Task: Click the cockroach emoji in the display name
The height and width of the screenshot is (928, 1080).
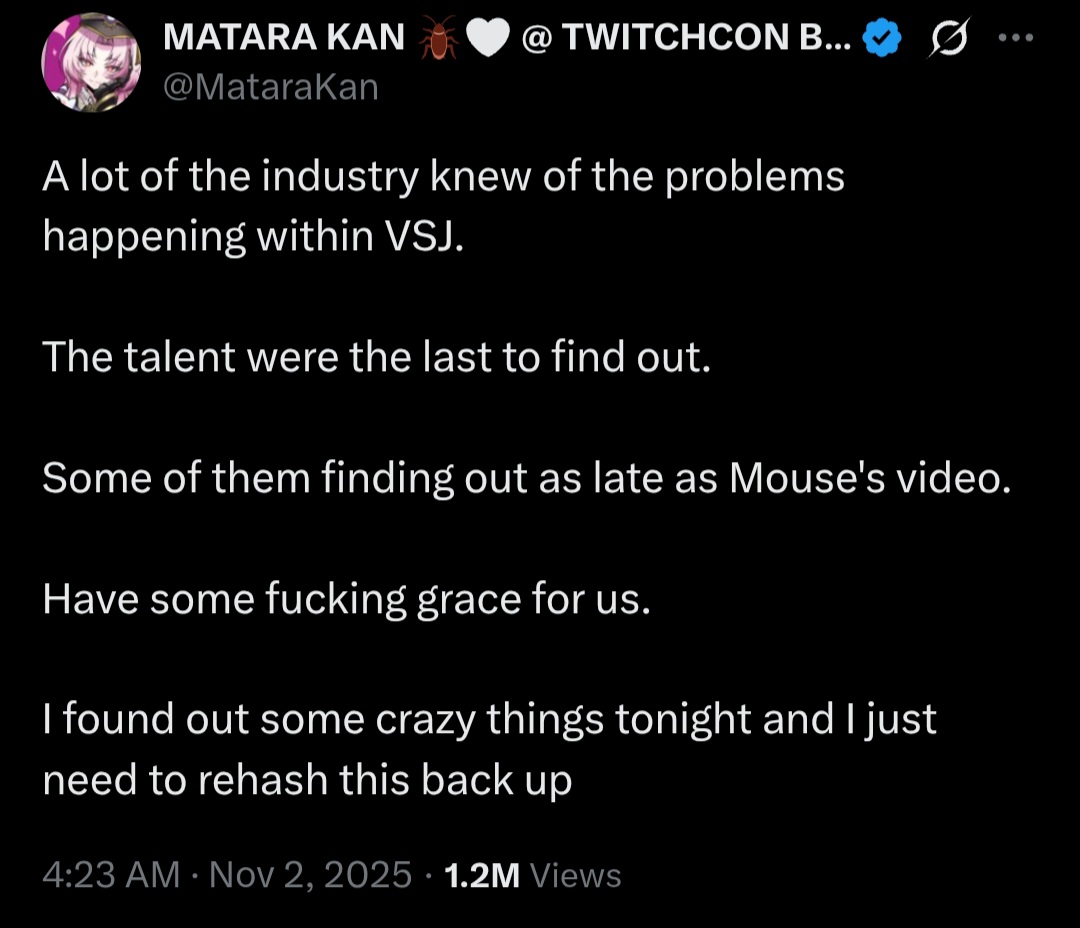Action: tap(436, 39)
